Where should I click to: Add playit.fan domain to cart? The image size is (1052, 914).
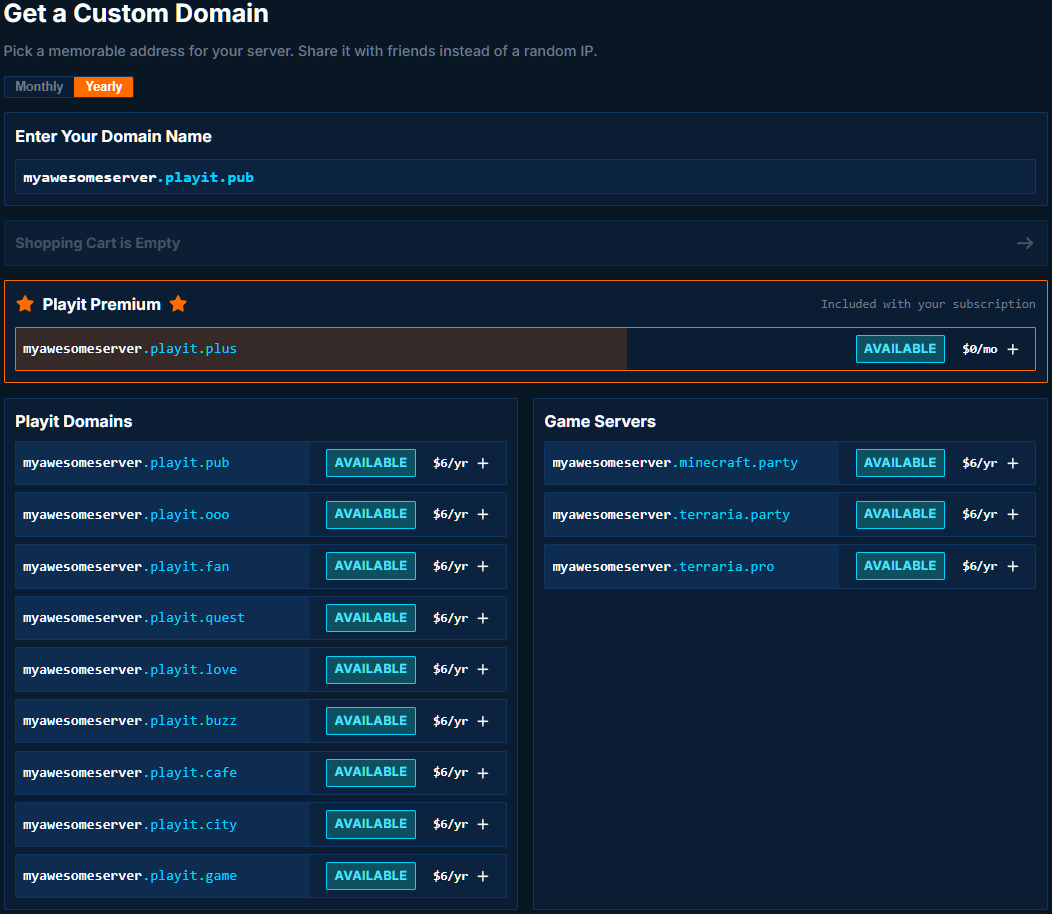483,566
